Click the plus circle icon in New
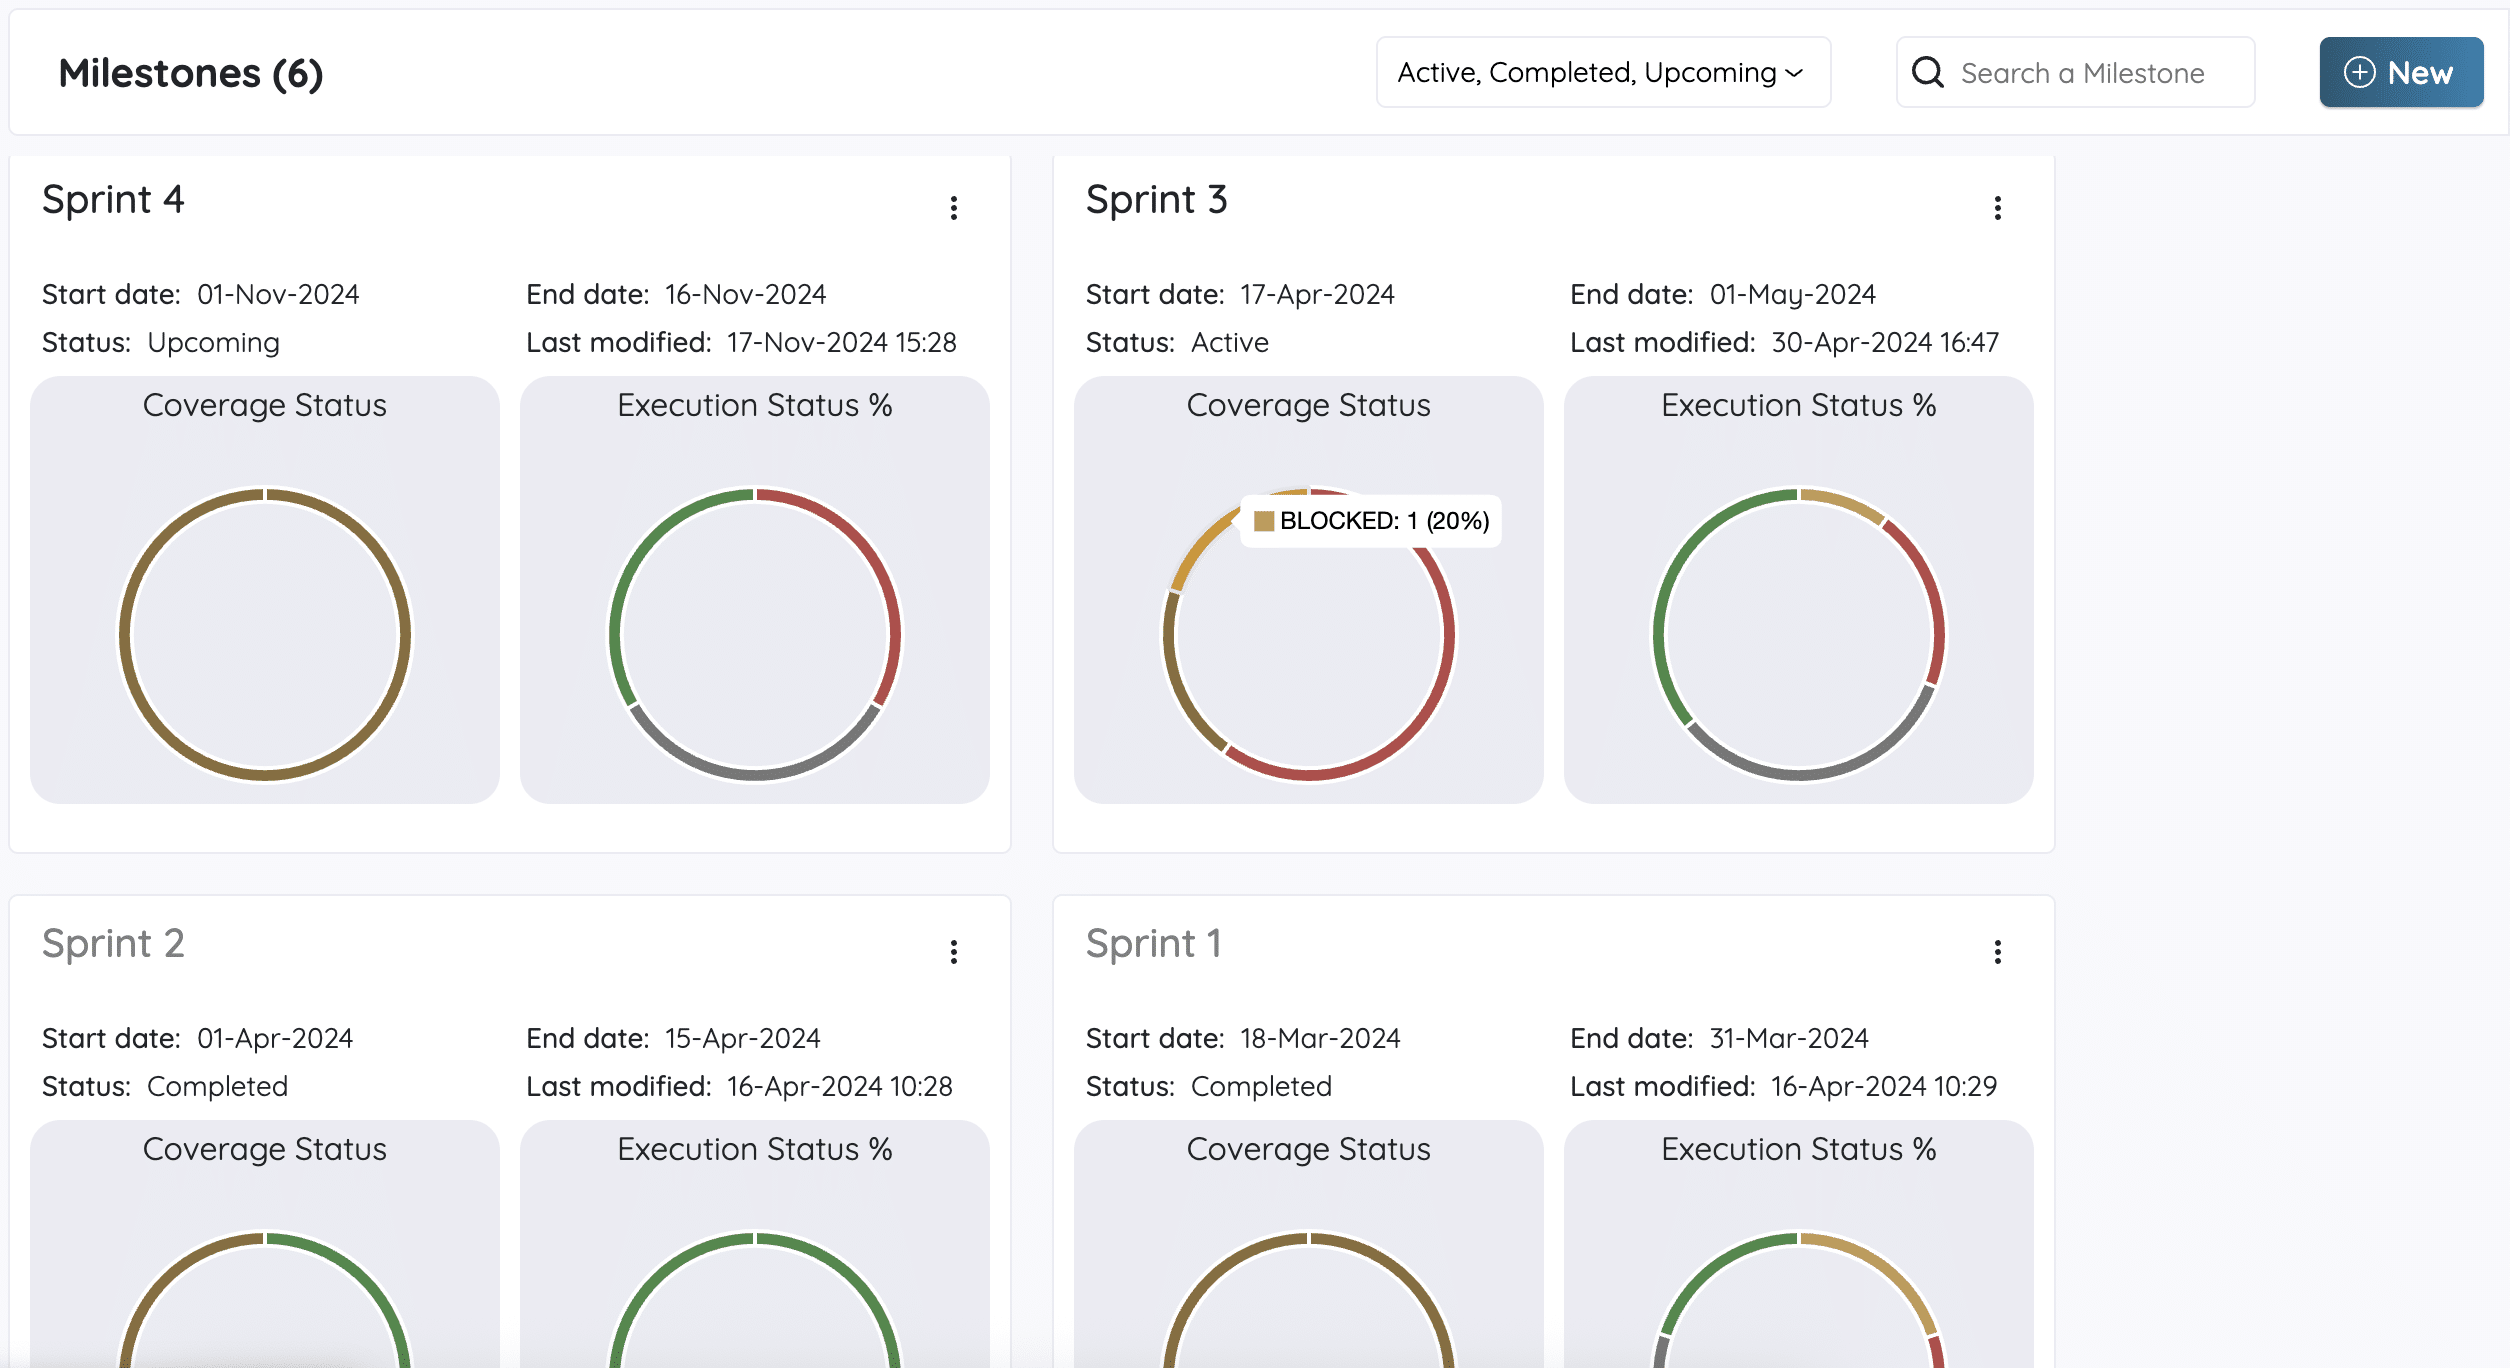 (2359, 73)
